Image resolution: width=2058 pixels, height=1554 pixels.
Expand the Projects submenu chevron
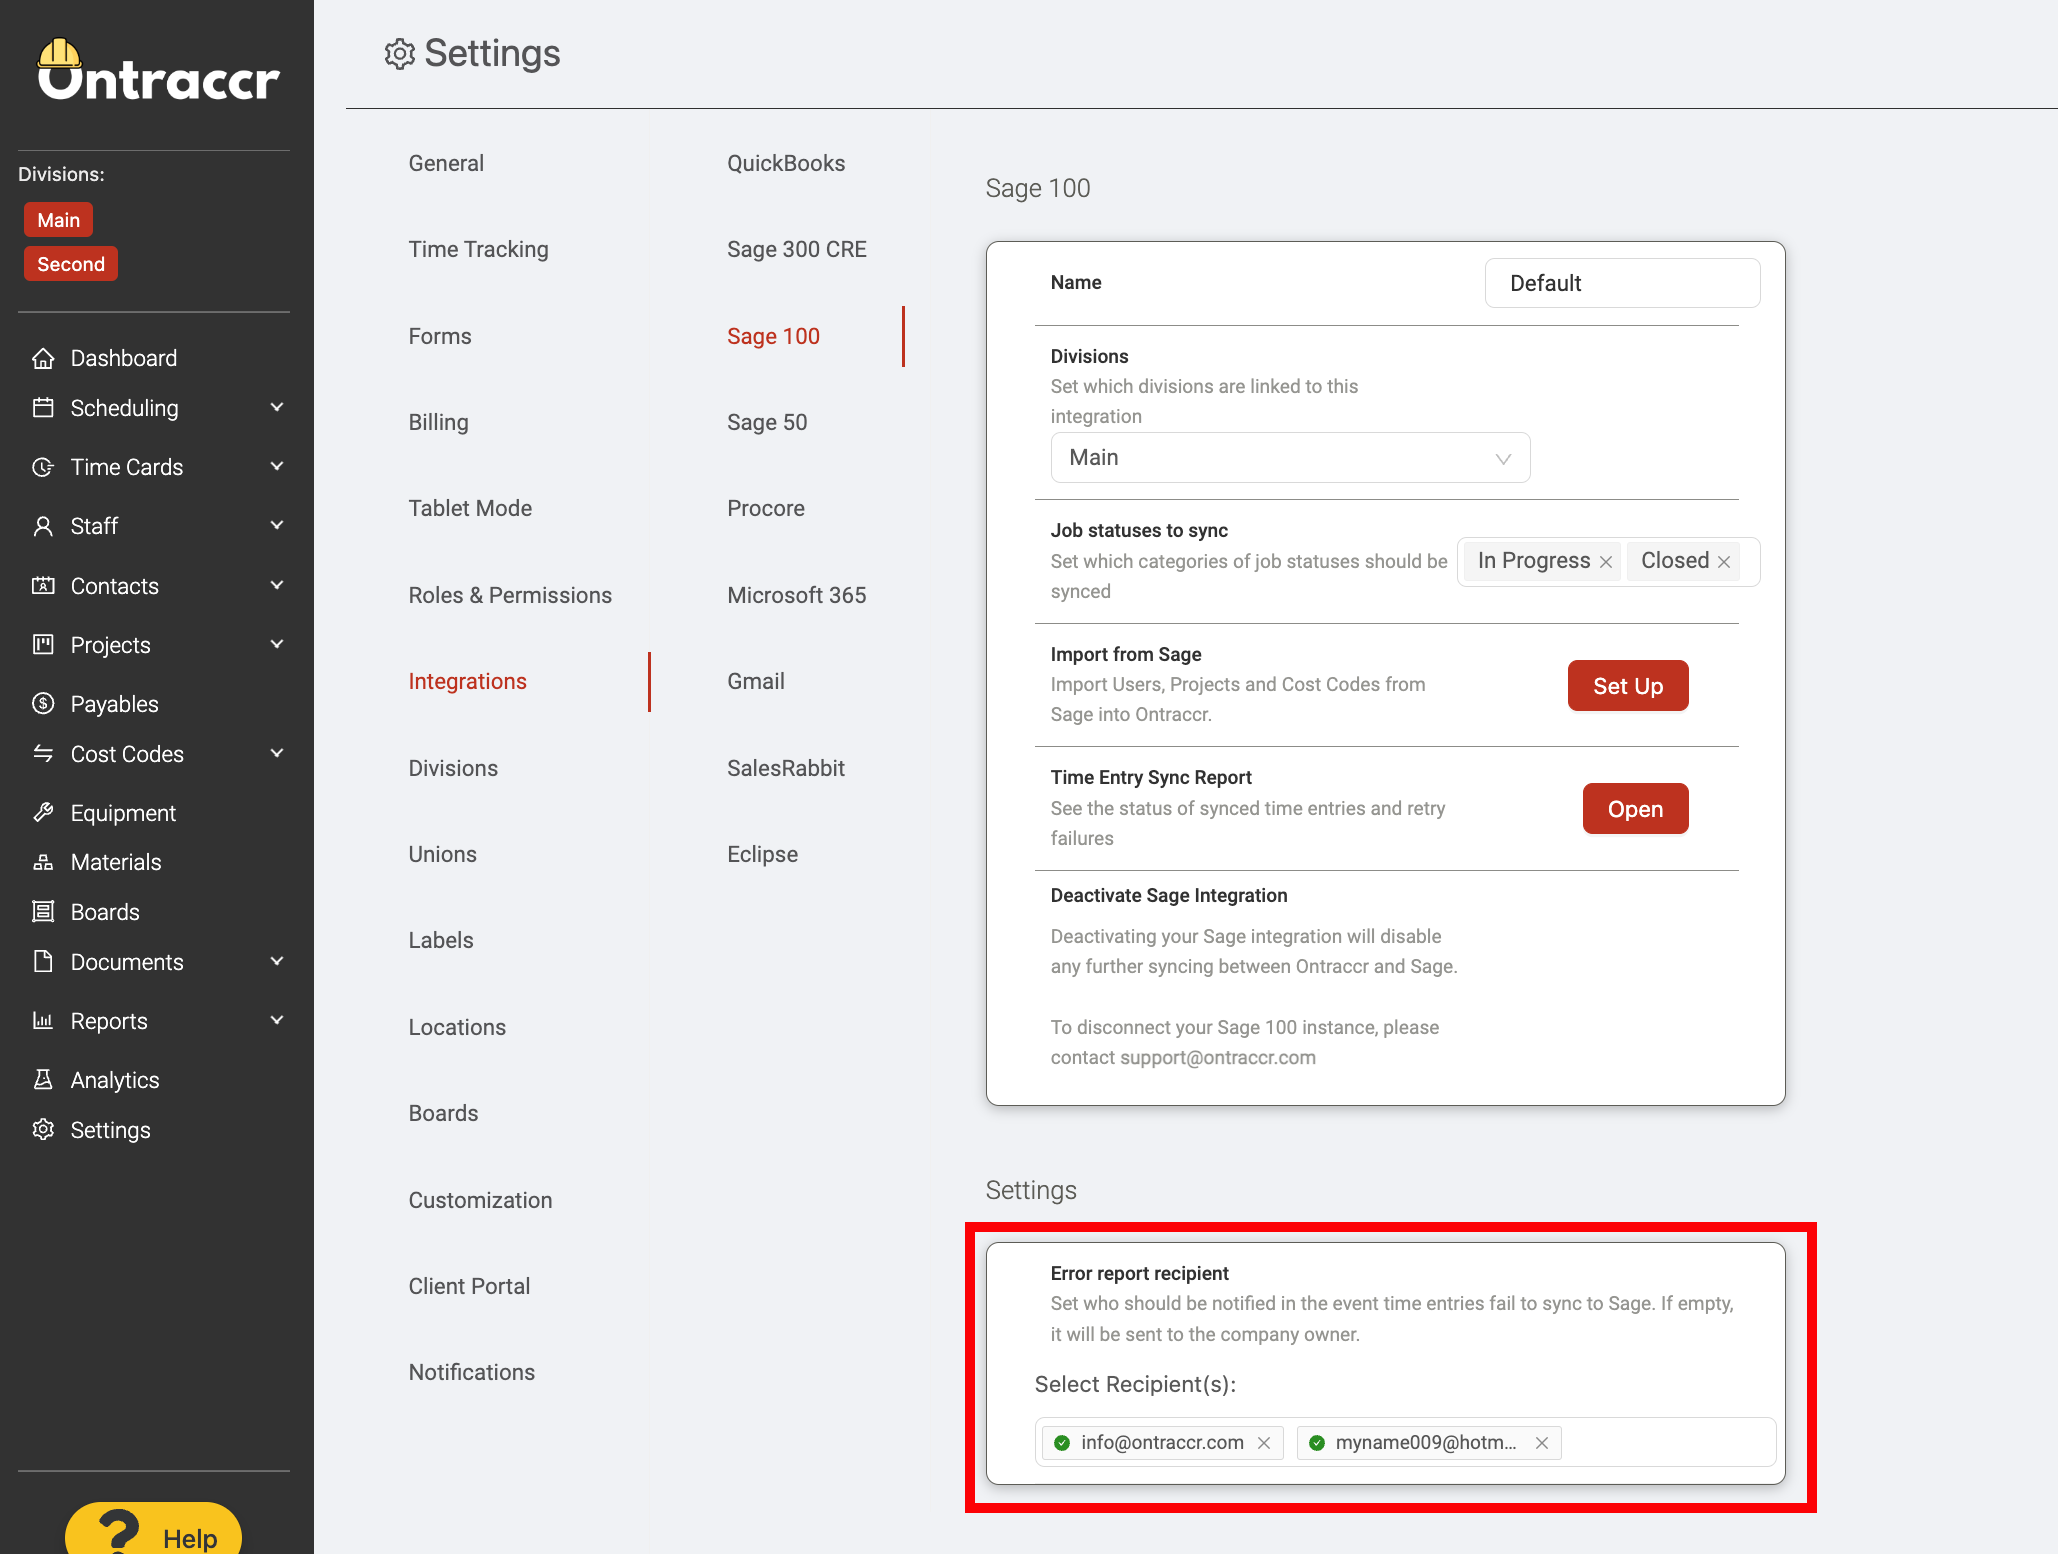click(277, 644)
